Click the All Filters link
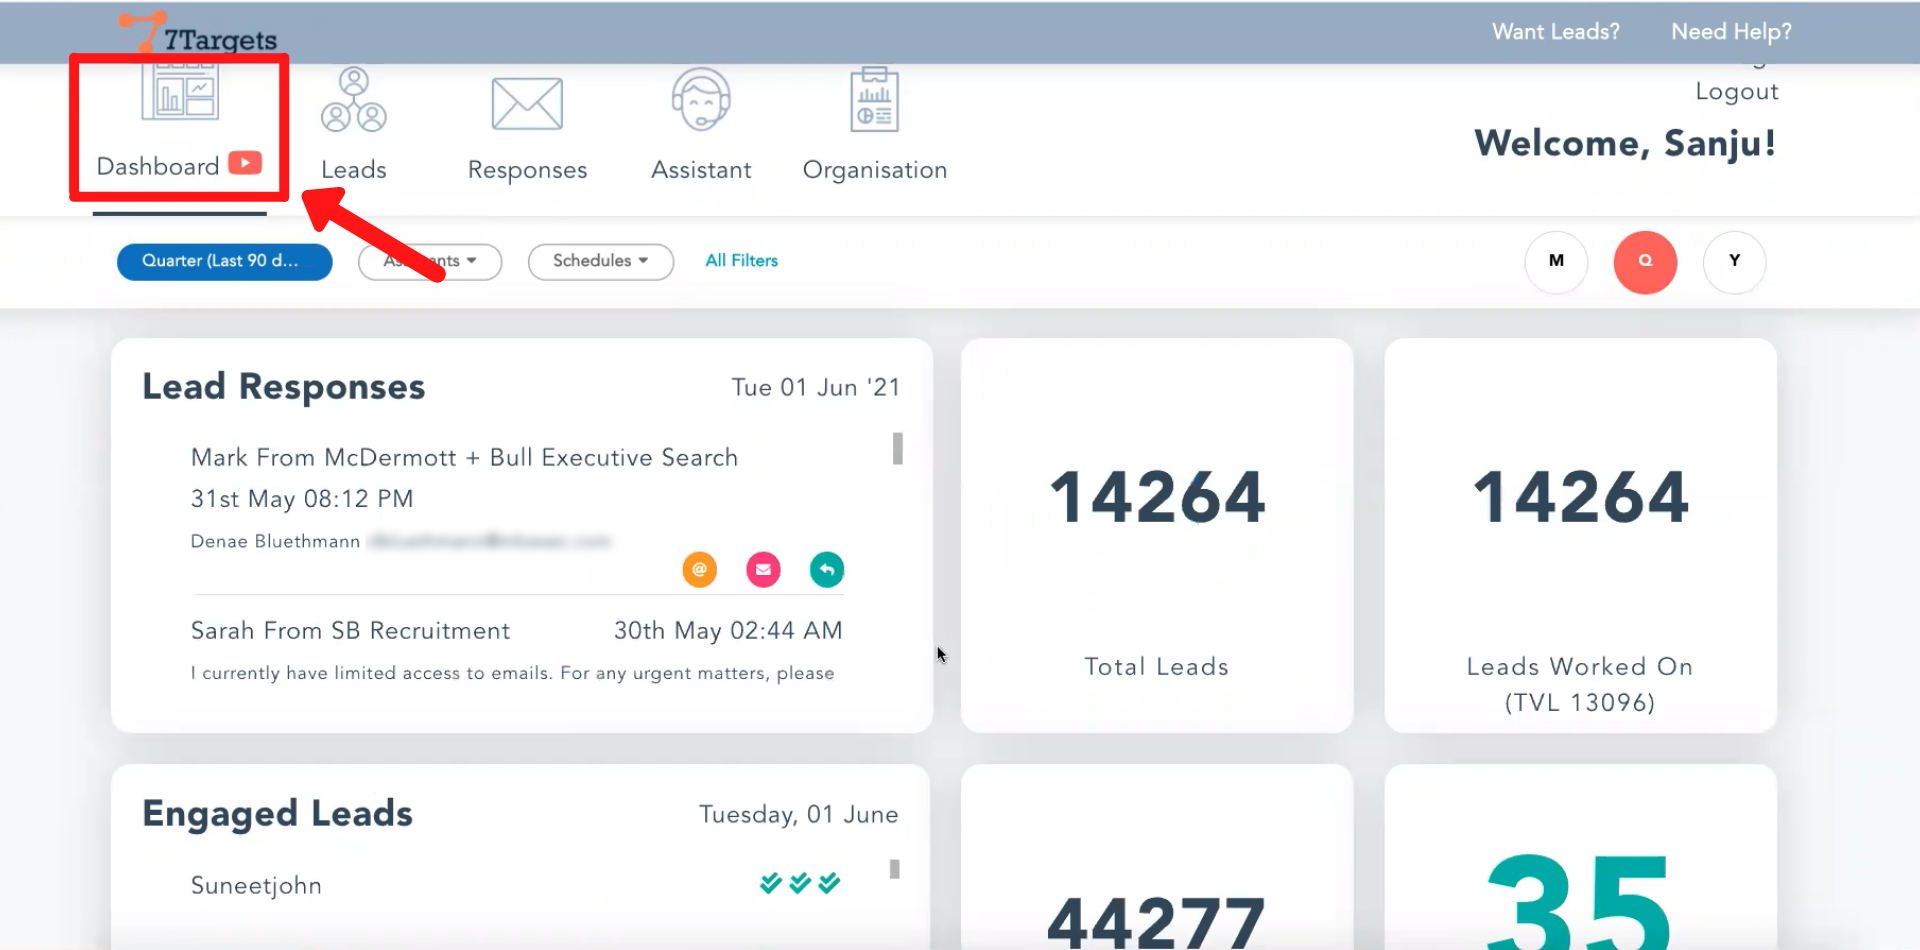The width and height of the screenshot is (1920, 950). pos(741,261)
